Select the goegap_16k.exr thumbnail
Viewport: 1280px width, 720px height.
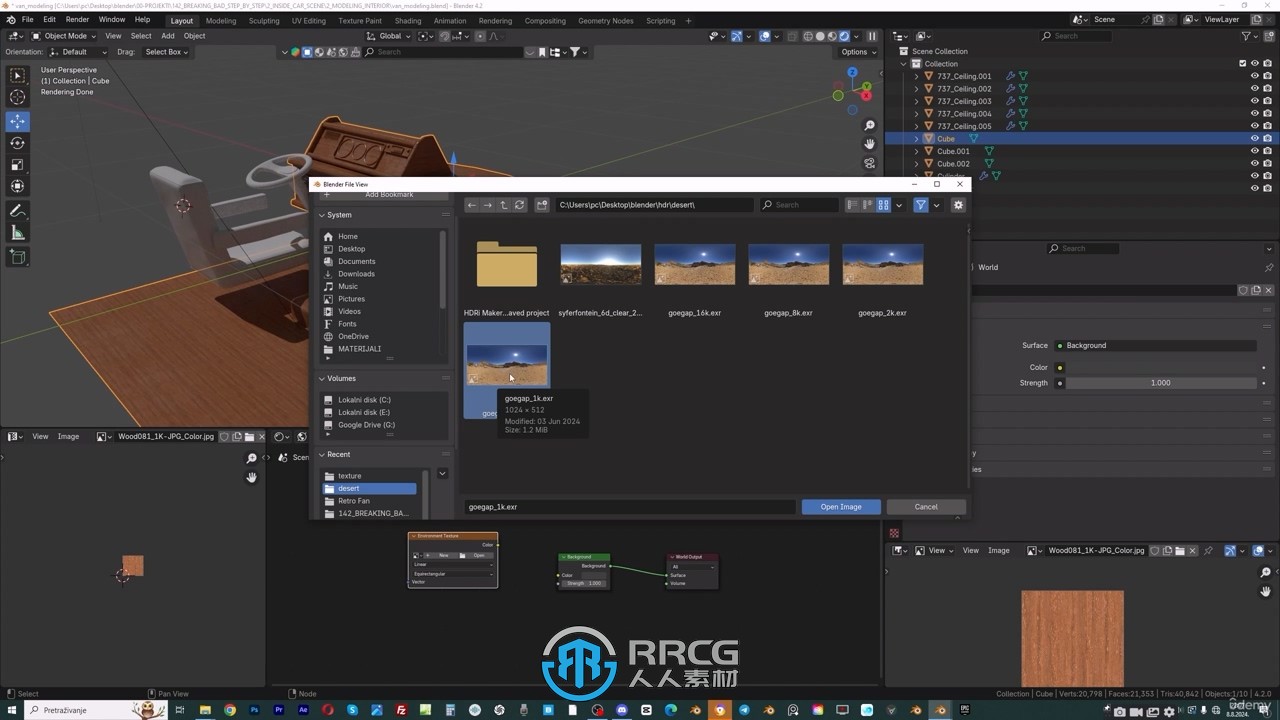tap(695, 265)
